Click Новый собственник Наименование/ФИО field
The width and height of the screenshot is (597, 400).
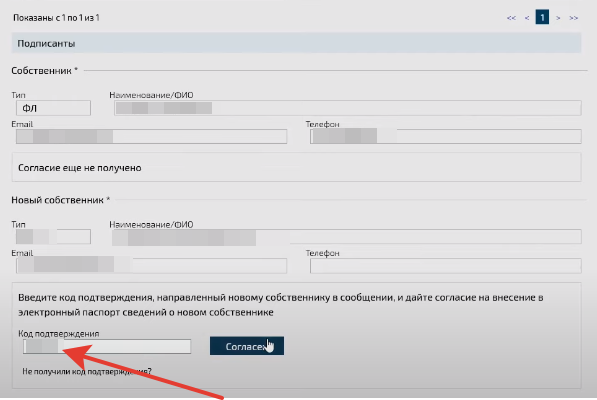(346, 237)
